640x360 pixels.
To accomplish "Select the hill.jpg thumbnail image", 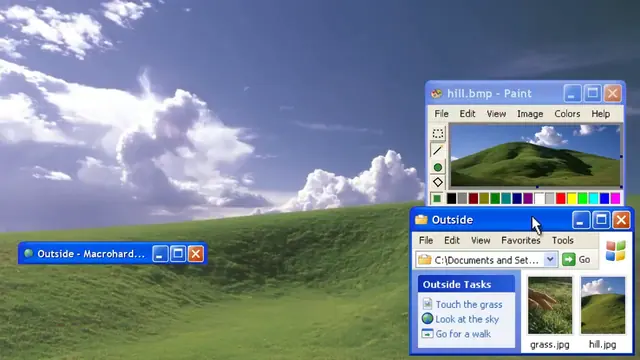I will click(x=602, y=305).
